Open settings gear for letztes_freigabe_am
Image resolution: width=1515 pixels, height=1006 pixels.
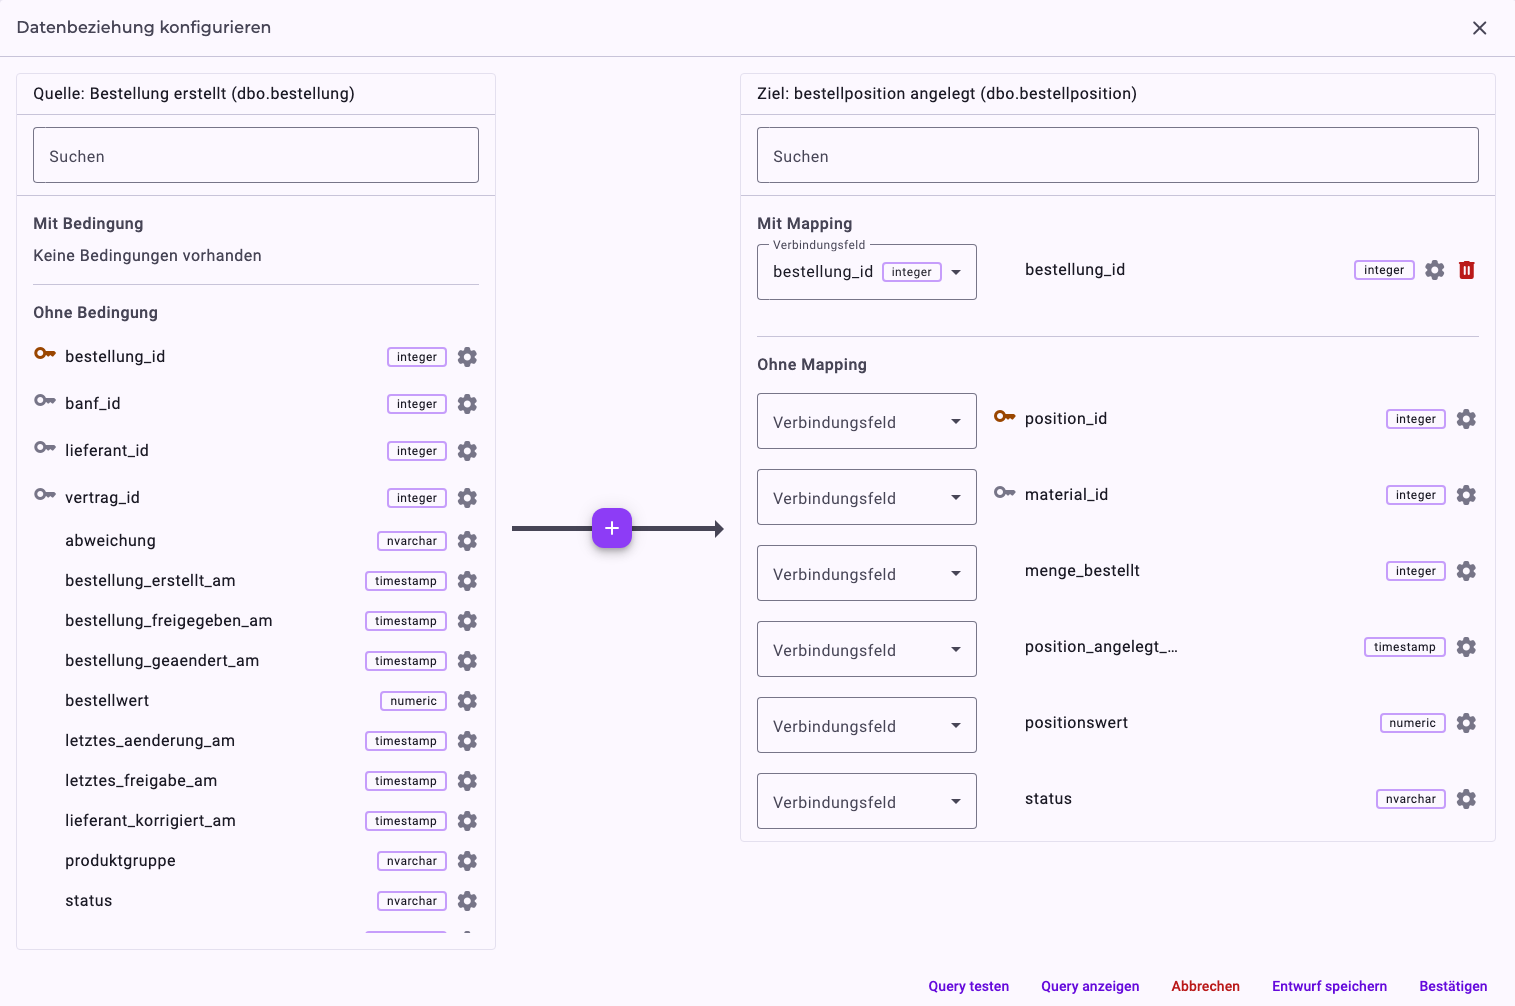point(467,781)
